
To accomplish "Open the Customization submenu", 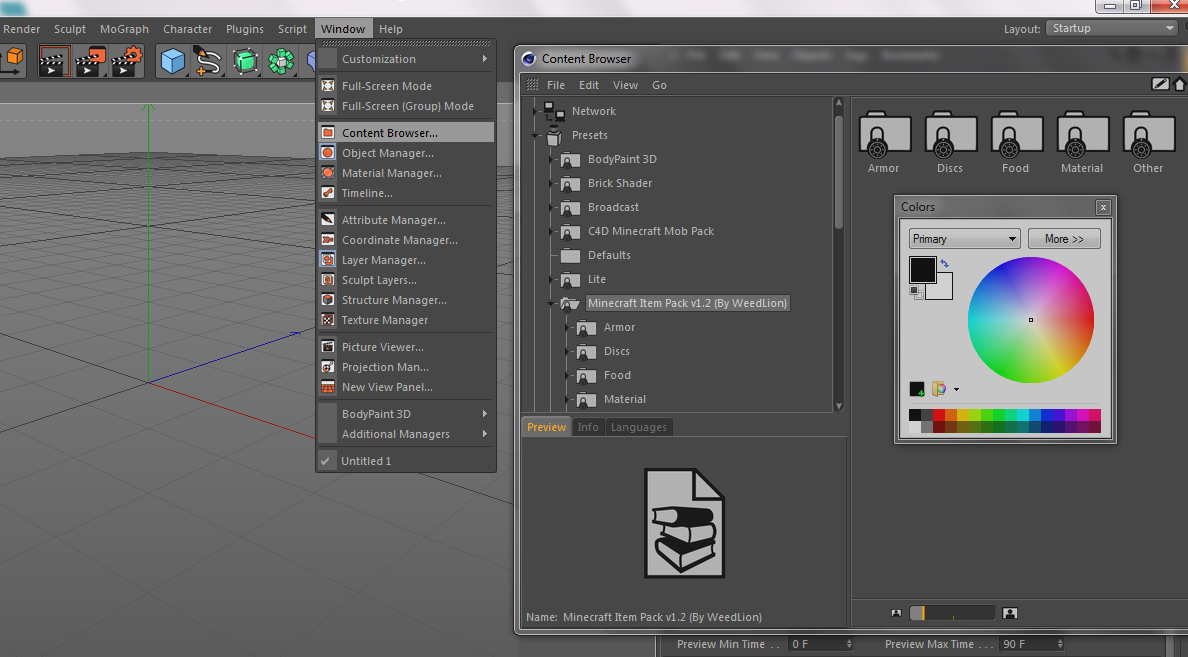I will tap(405, 59).
